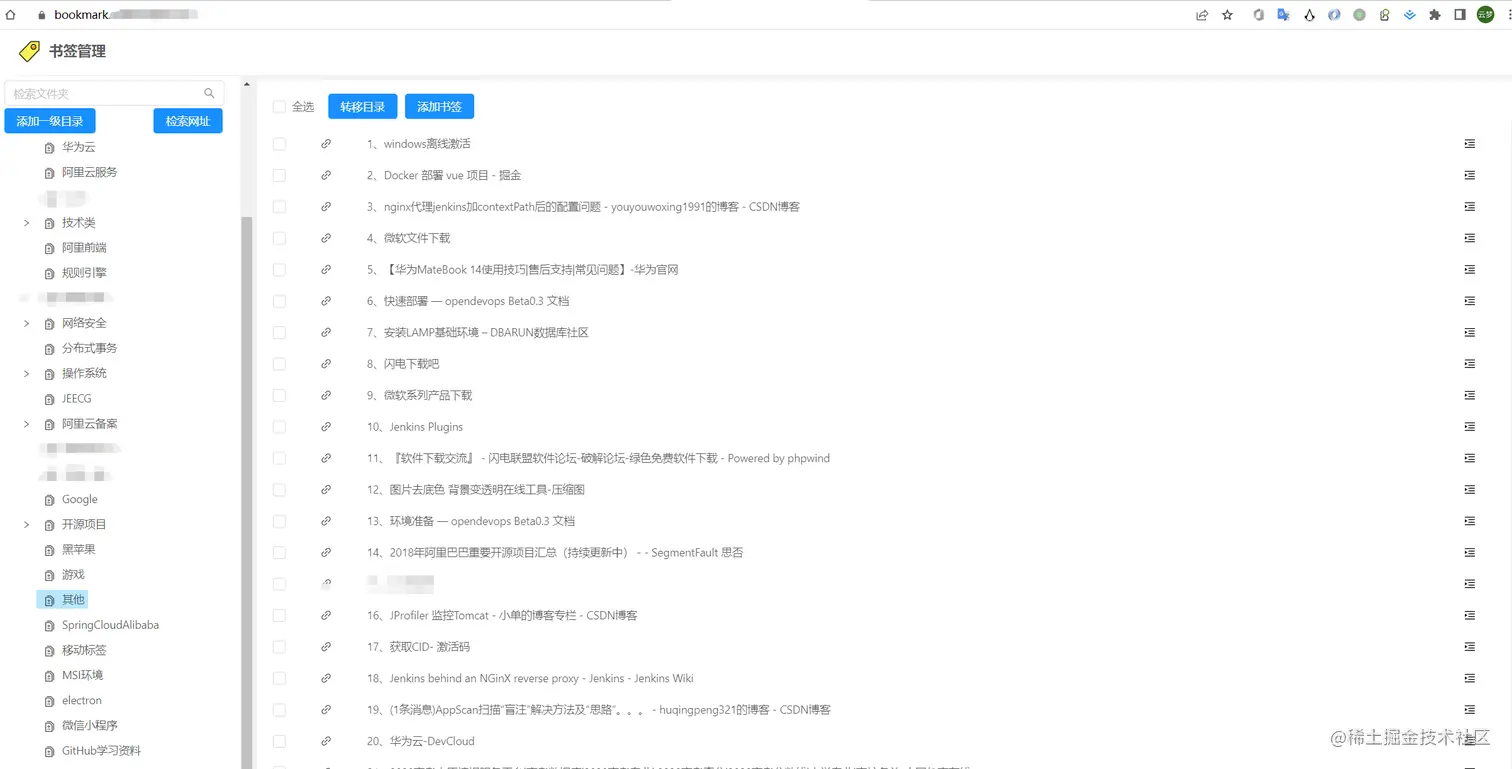Expand the 阿里云备案 folder
The image size is (1512, 769).
pyautogui.click(x=26, y=424)
